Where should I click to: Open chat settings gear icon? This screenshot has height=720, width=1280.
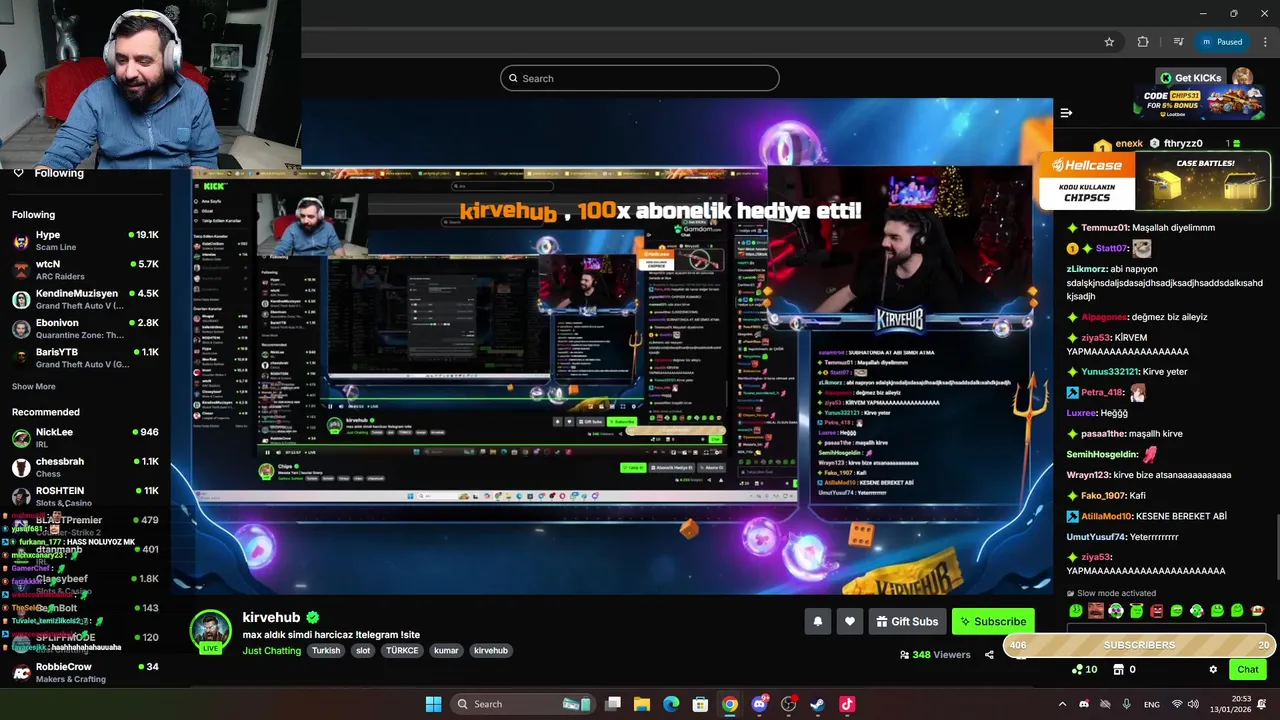[1213, 670]
